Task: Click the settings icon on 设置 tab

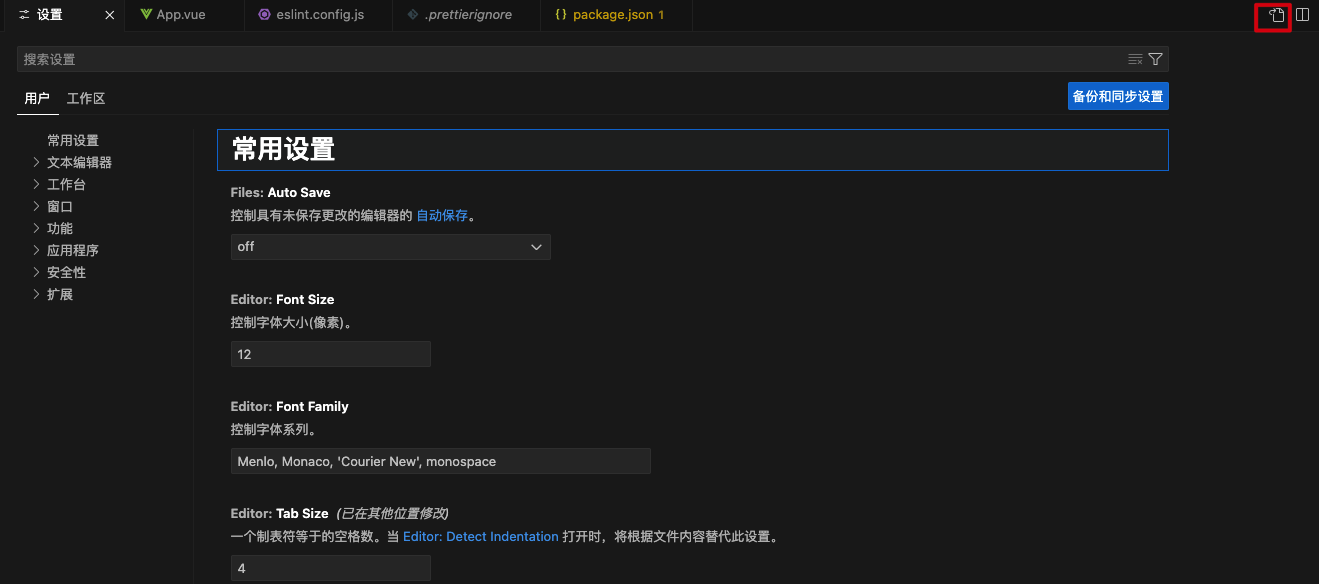Action: (24, 15)
